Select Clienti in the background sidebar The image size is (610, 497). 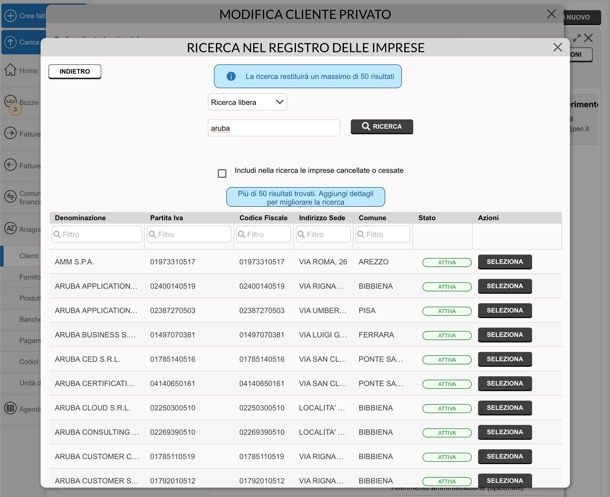click(x=29, y=256)
